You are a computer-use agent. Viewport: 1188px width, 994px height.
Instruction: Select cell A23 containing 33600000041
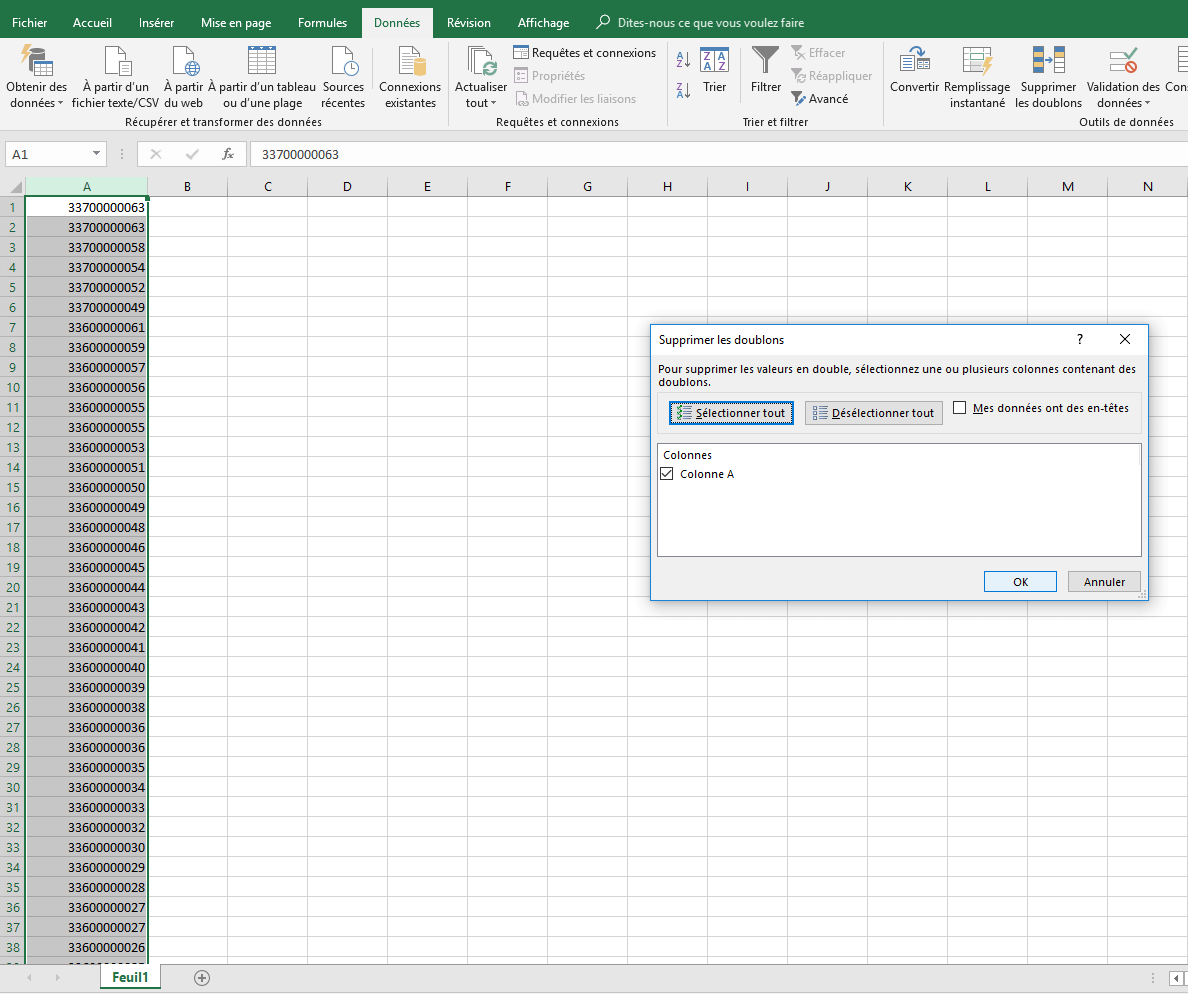[86, 647]
